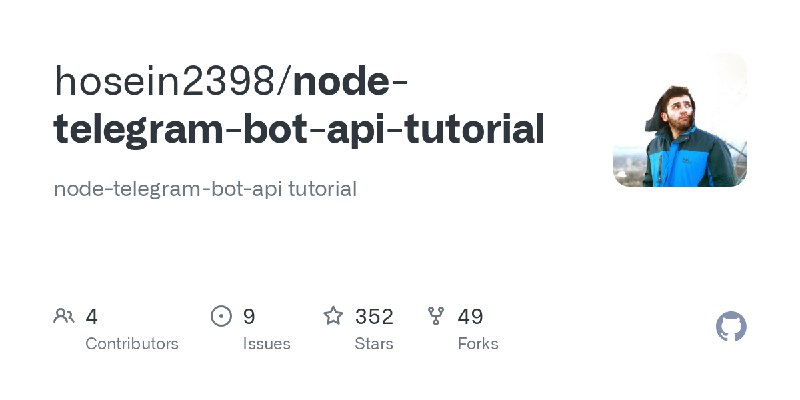
Task: Click the stars count 352
Action: (374, 317)
